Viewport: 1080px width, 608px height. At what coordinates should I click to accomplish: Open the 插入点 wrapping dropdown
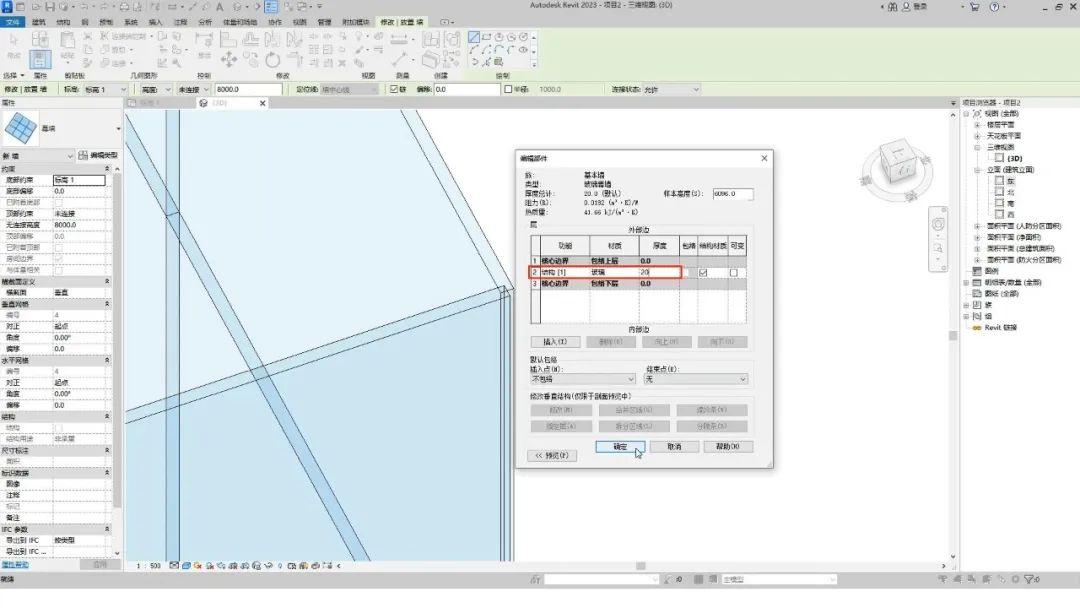pos(582,380)
